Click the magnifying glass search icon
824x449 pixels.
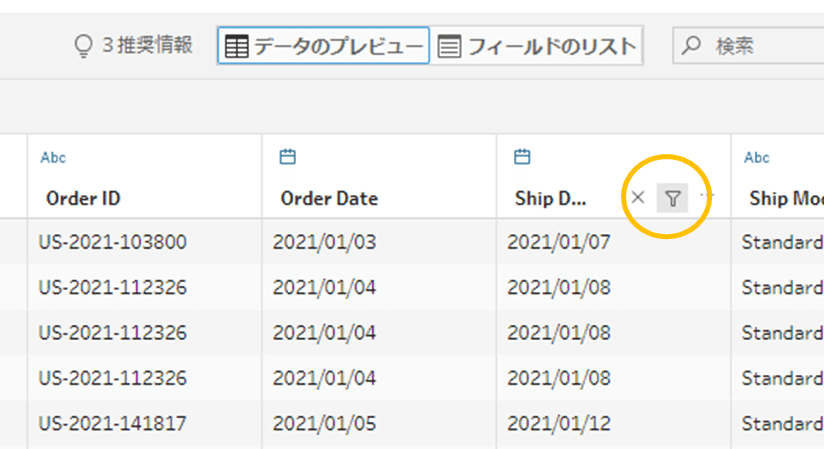tap(691, 46)
